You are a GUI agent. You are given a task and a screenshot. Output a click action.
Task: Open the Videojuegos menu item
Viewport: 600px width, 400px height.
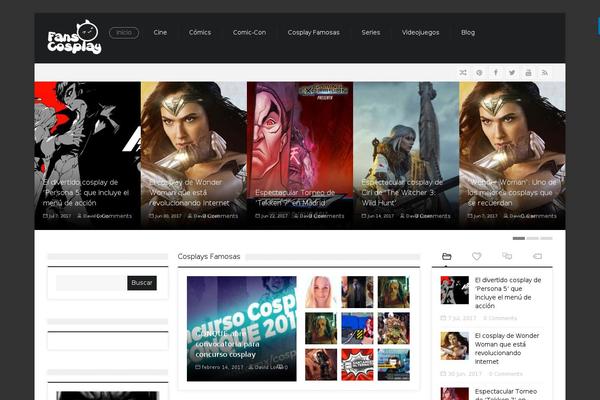click(x=421, y=33)
